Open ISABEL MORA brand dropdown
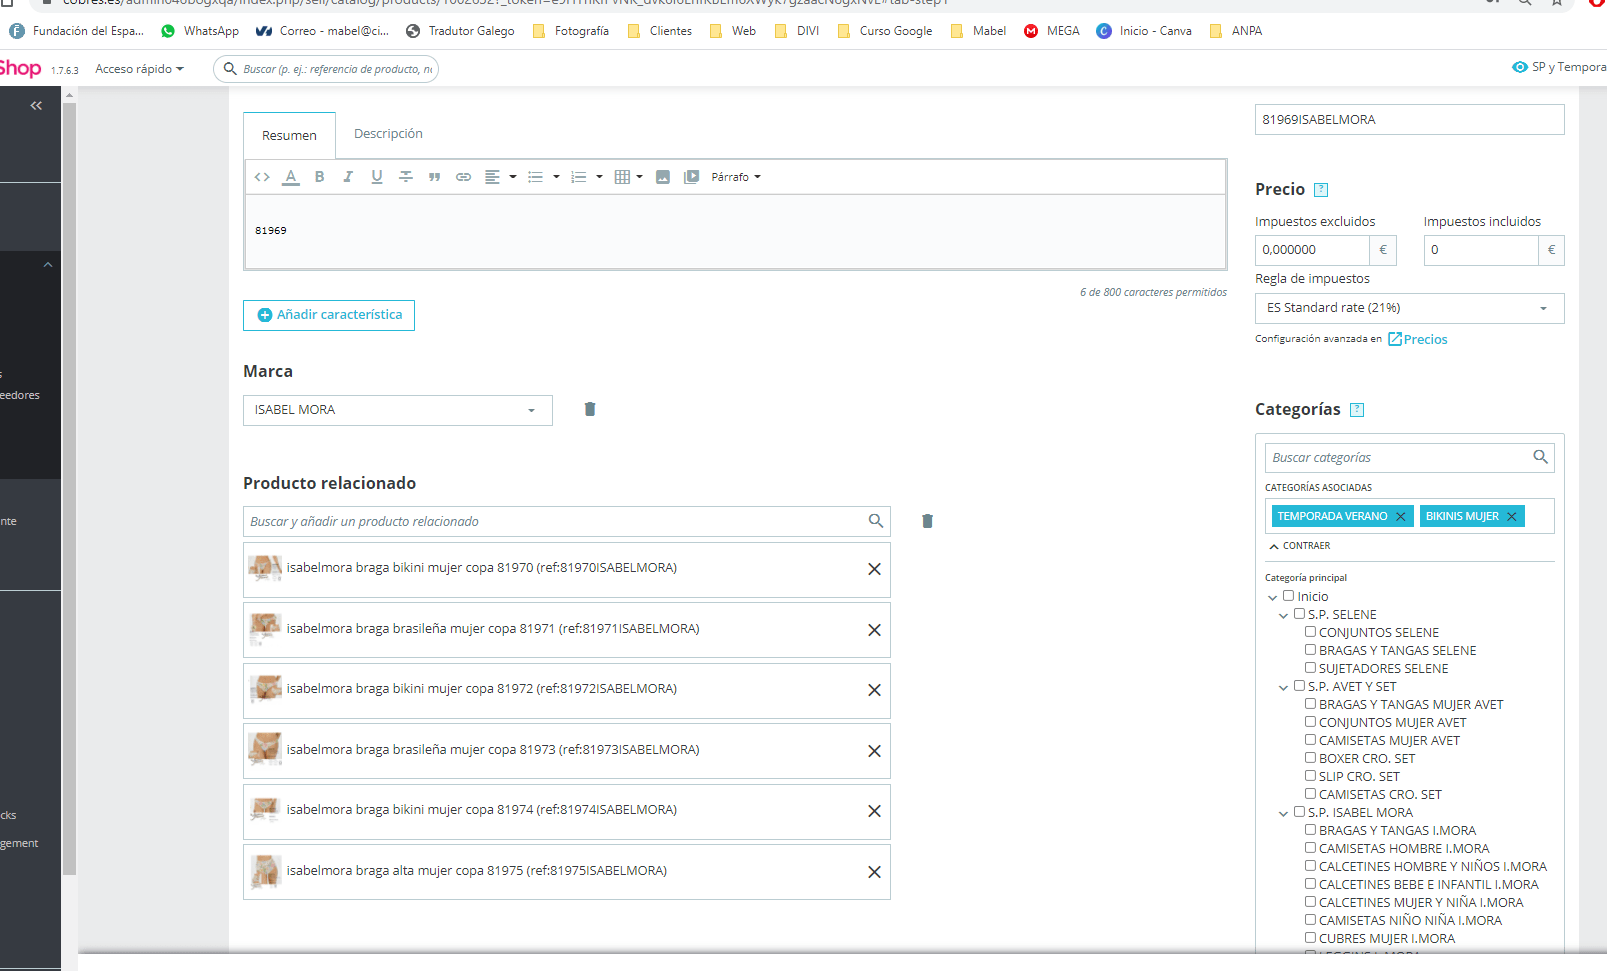1607x971 pixels. click(x=398, y=410)
